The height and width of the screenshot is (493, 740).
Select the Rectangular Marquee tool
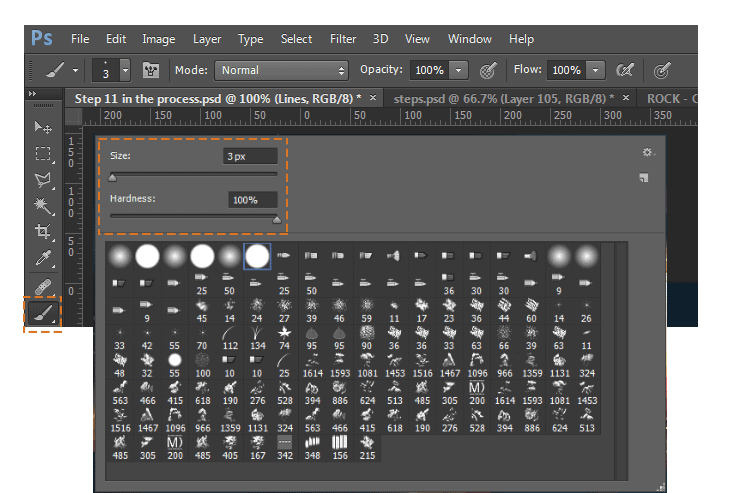point(43,153)
